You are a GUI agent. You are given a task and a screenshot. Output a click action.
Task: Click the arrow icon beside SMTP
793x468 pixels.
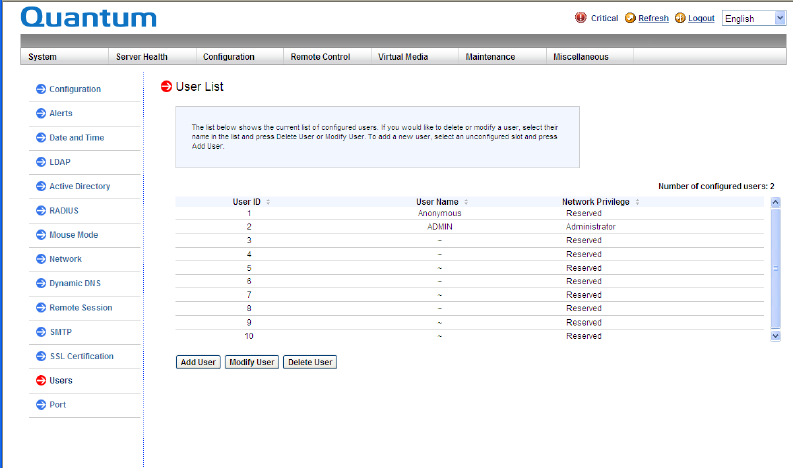(x=41, y=332)
